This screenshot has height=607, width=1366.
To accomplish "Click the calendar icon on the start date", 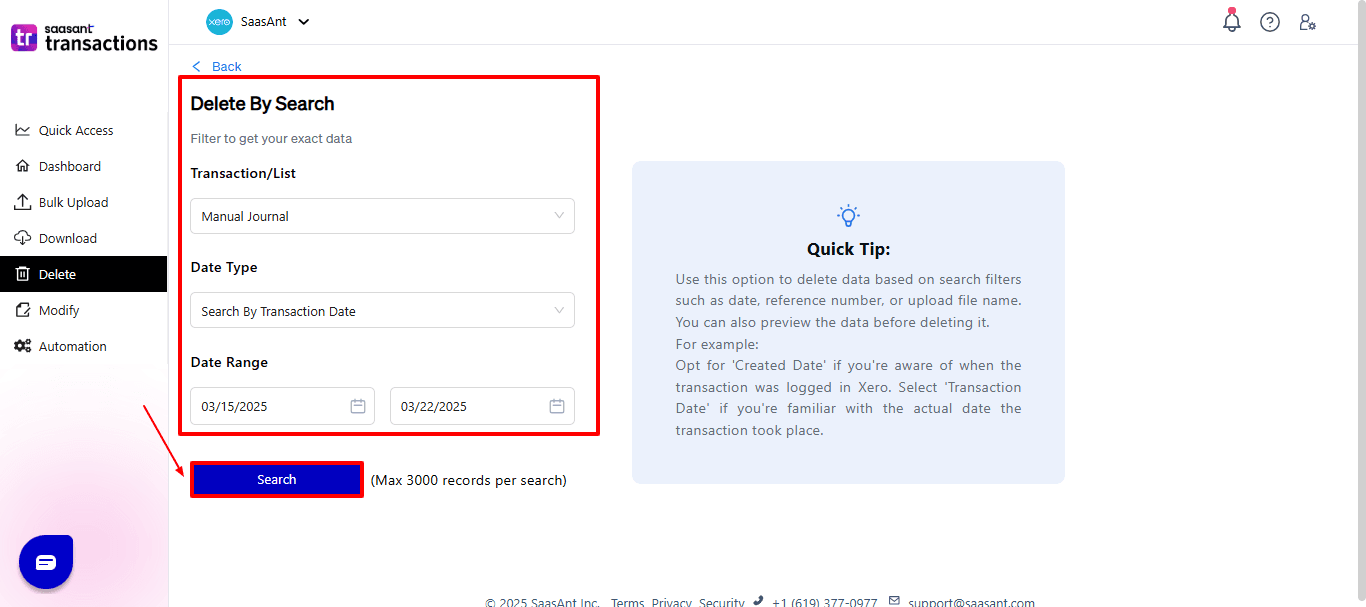I will click(358, 405).
